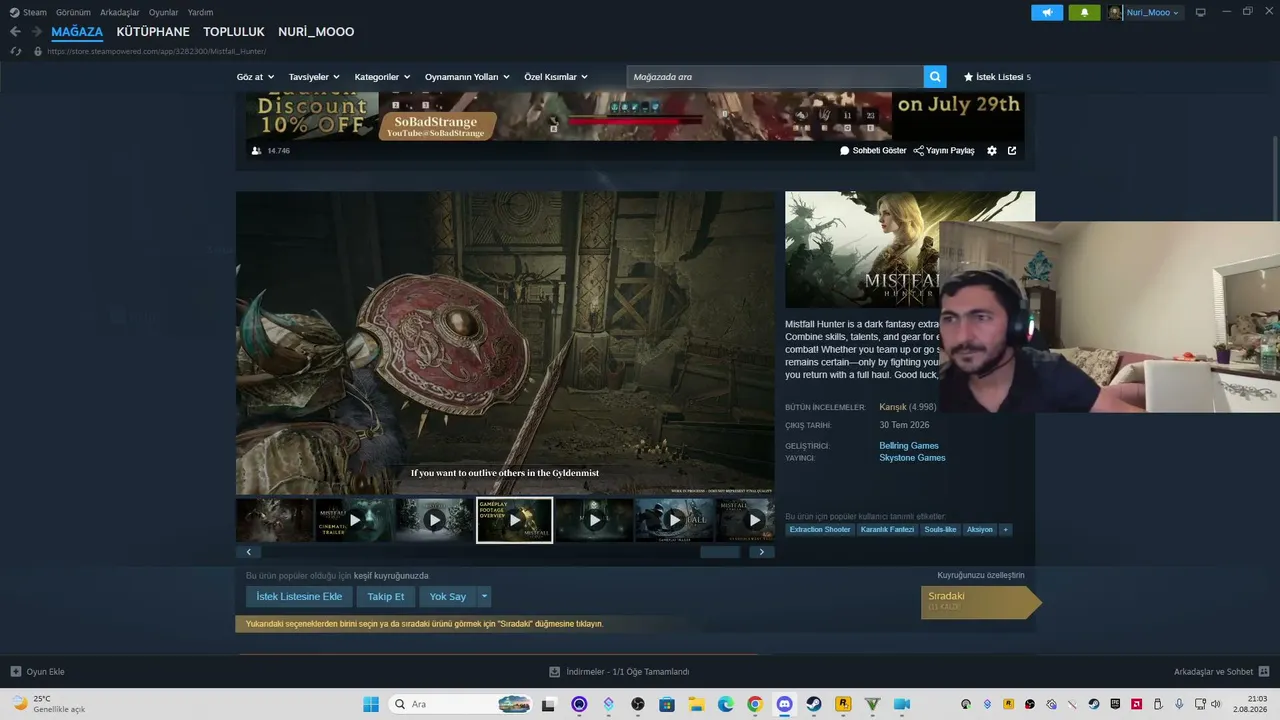1280x720 pixels.
Task: Open the Arkadaşlar ve Sohbet panel
Action: (x=1221, y=672)
